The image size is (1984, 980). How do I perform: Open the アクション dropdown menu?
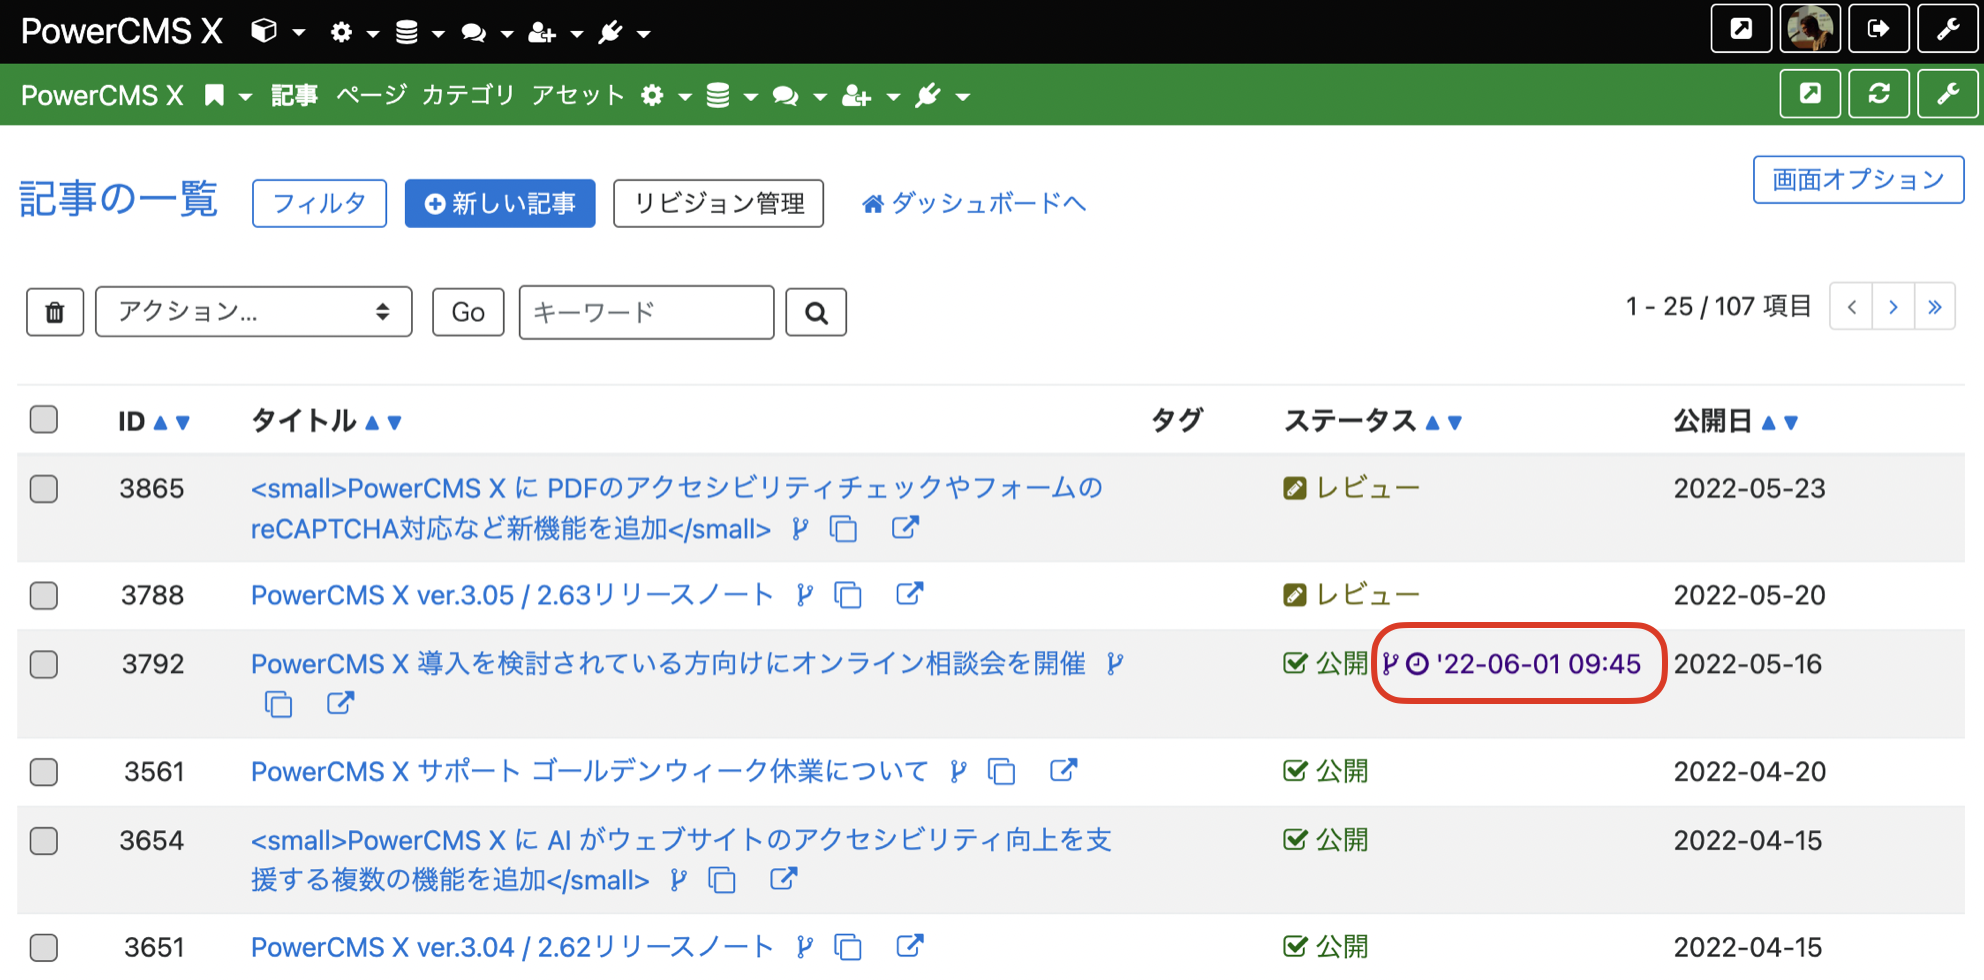252,311
